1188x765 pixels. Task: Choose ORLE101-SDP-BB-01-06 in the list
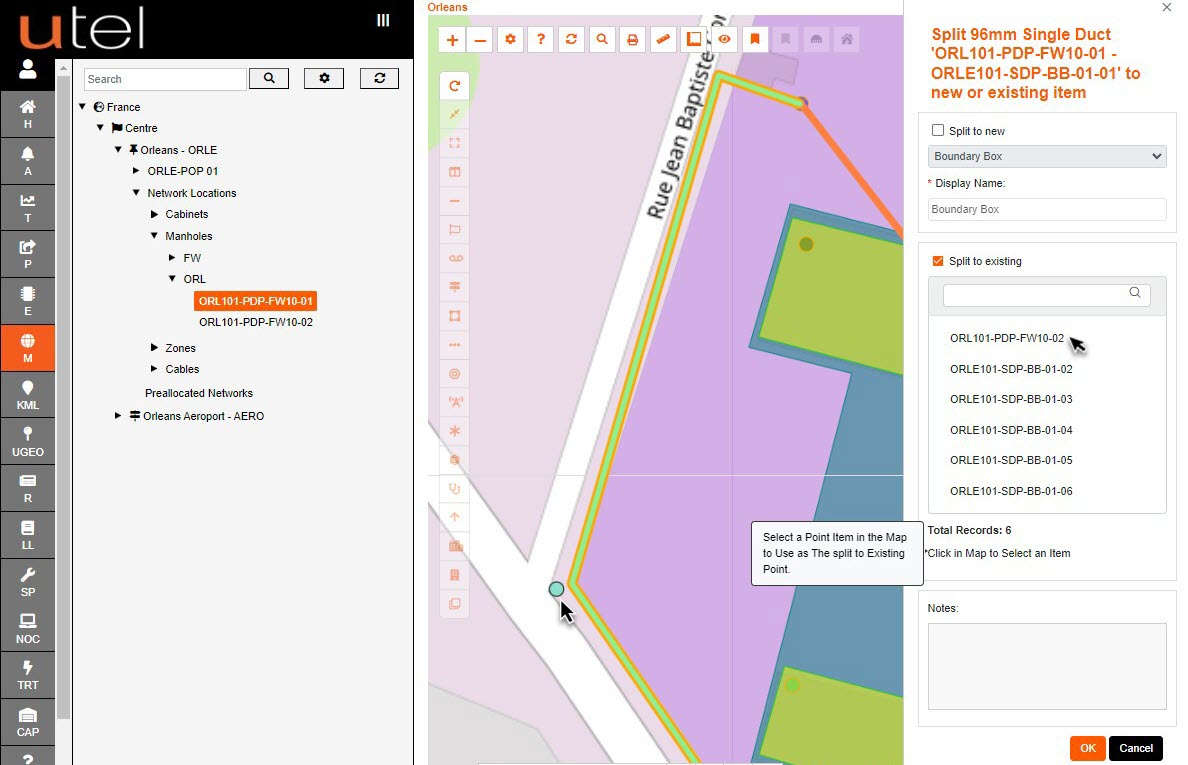(x=1011, y=491)
